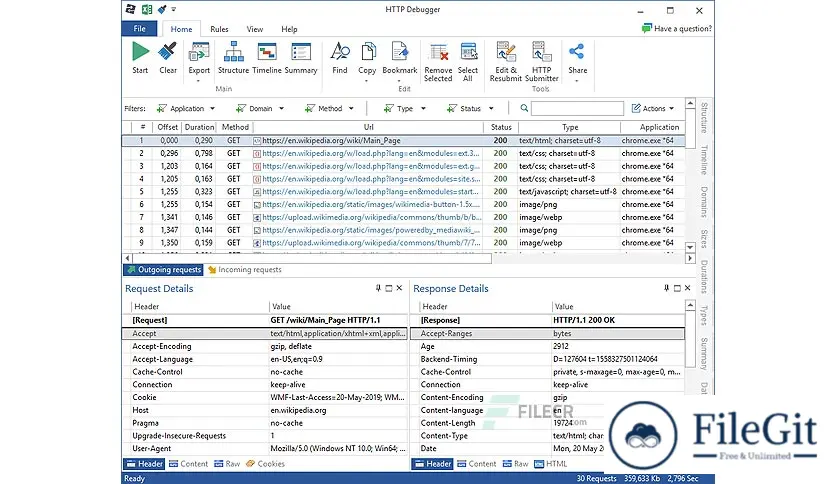Pin the Response Details panel
This screenshot has width=836, height=484.
pos(666,288)
